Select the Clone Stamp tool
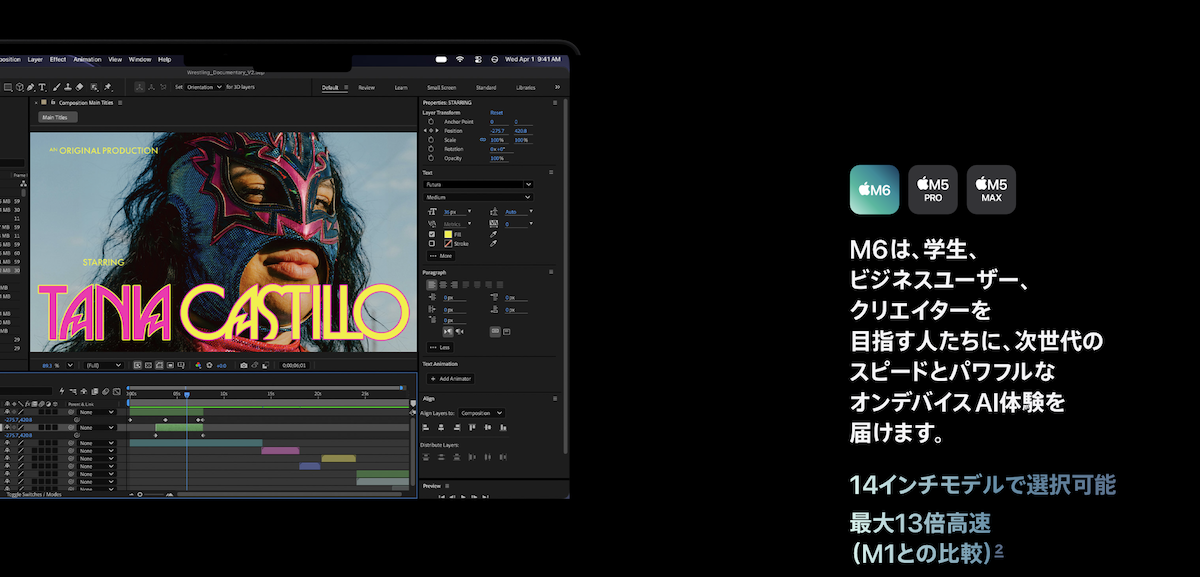1200x577 pixels. point(69,87)
